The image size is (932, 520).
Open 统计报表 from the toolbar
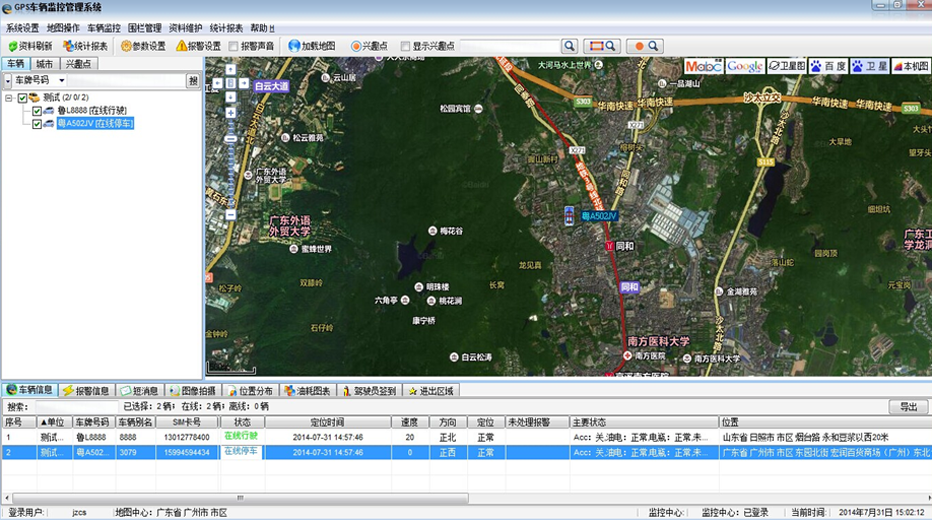[85, 46]
